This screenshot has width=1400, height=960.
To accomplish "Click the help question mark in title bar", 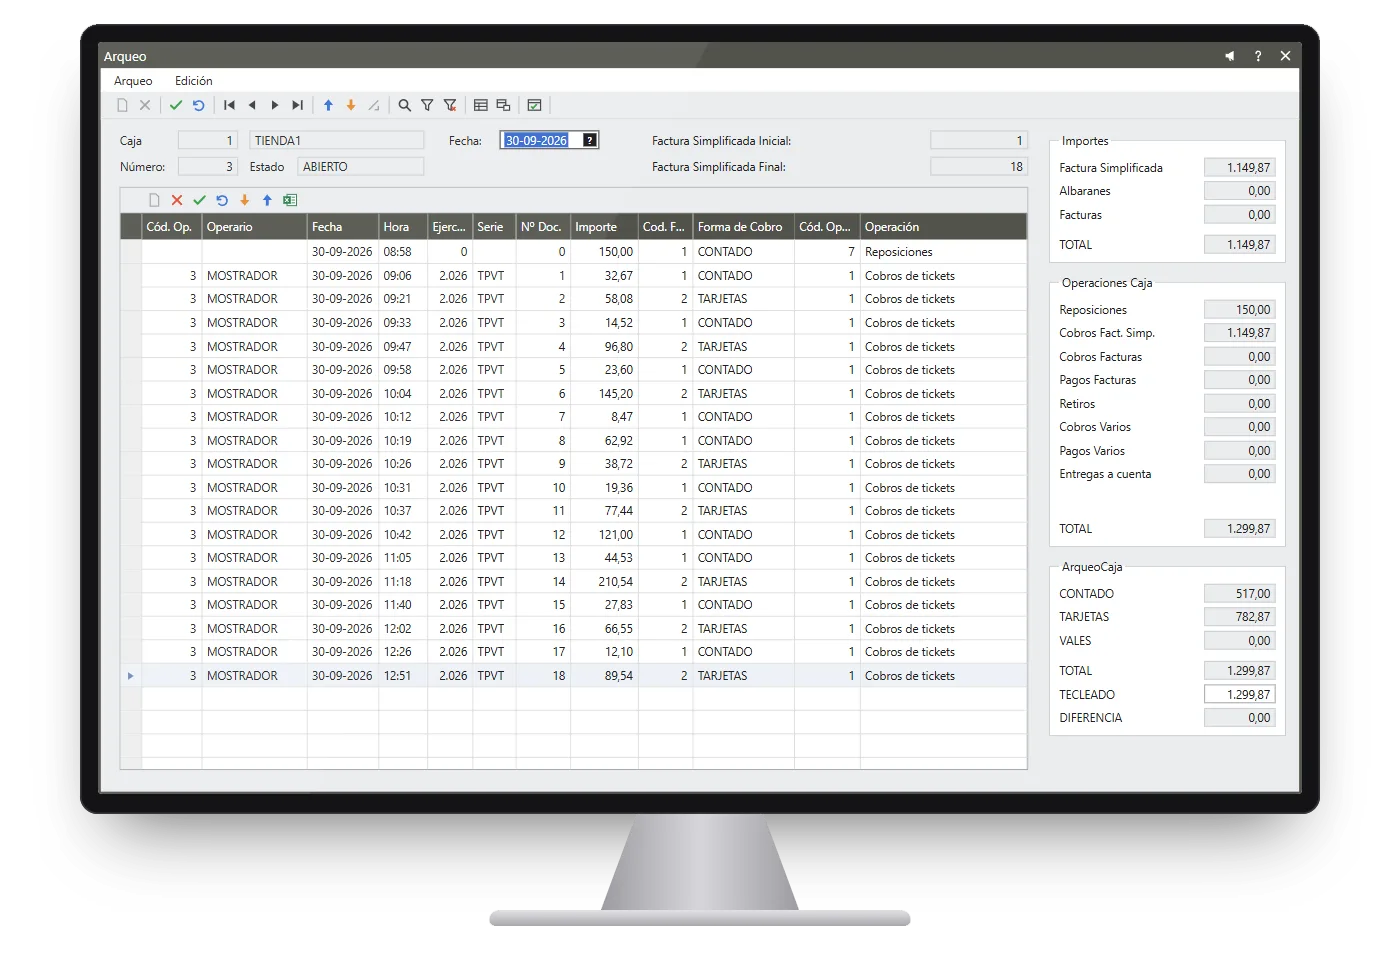I will click(1258, 56).
